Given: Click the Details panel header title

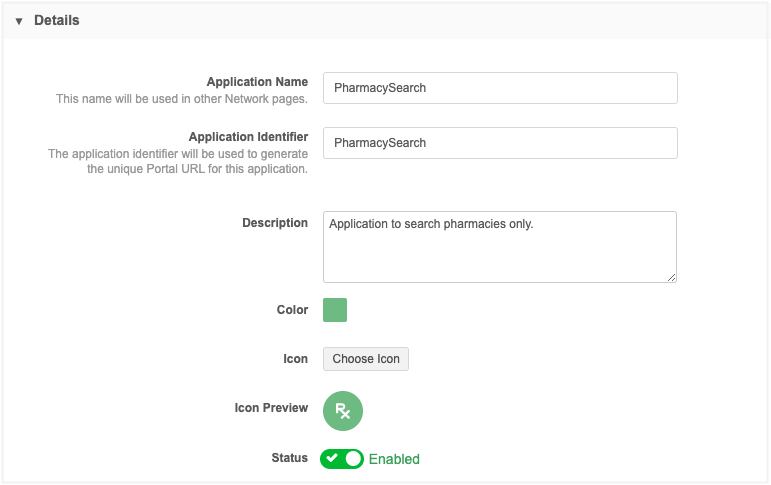Looking at the screenshot, I should 56,20.
